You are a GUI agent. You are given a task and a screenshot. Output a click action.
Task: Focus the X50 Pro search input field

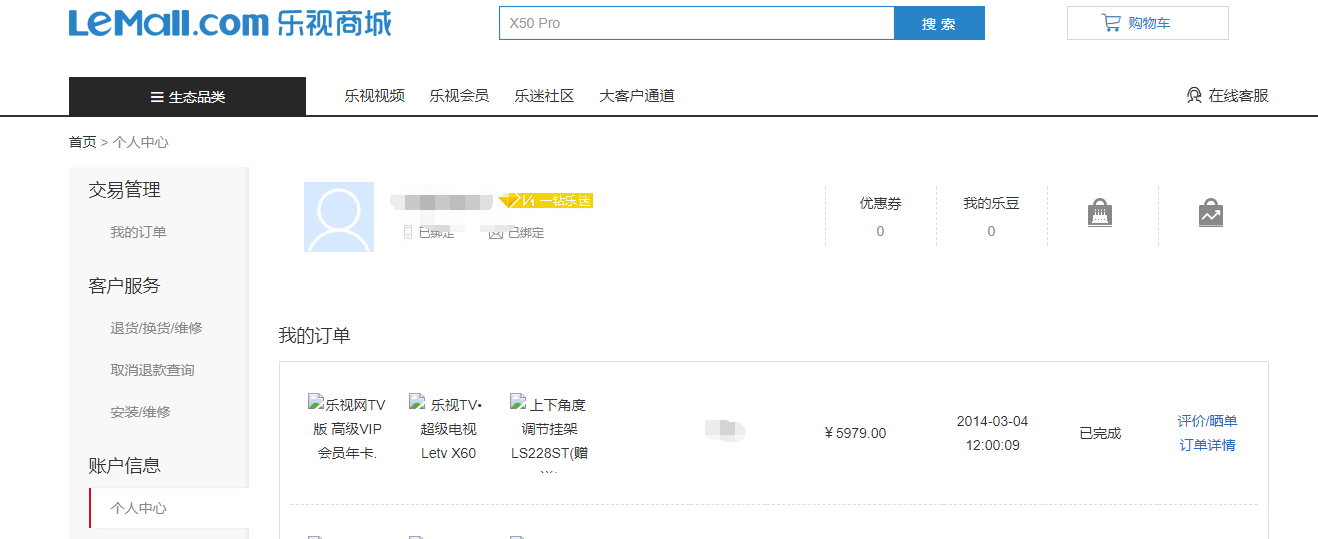696,23
